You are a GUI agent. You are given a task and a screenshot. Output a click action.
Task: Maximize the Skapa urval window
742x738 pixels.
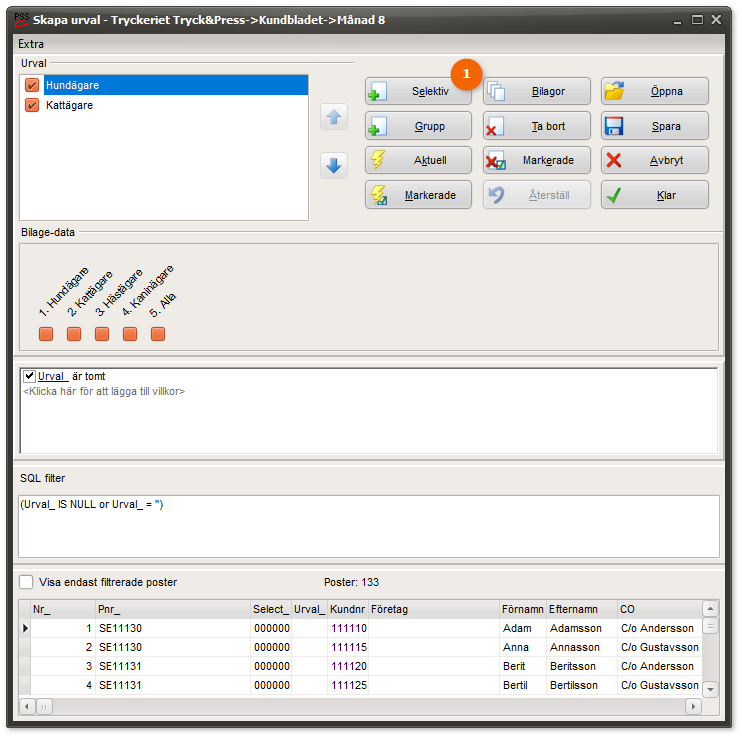697,19
